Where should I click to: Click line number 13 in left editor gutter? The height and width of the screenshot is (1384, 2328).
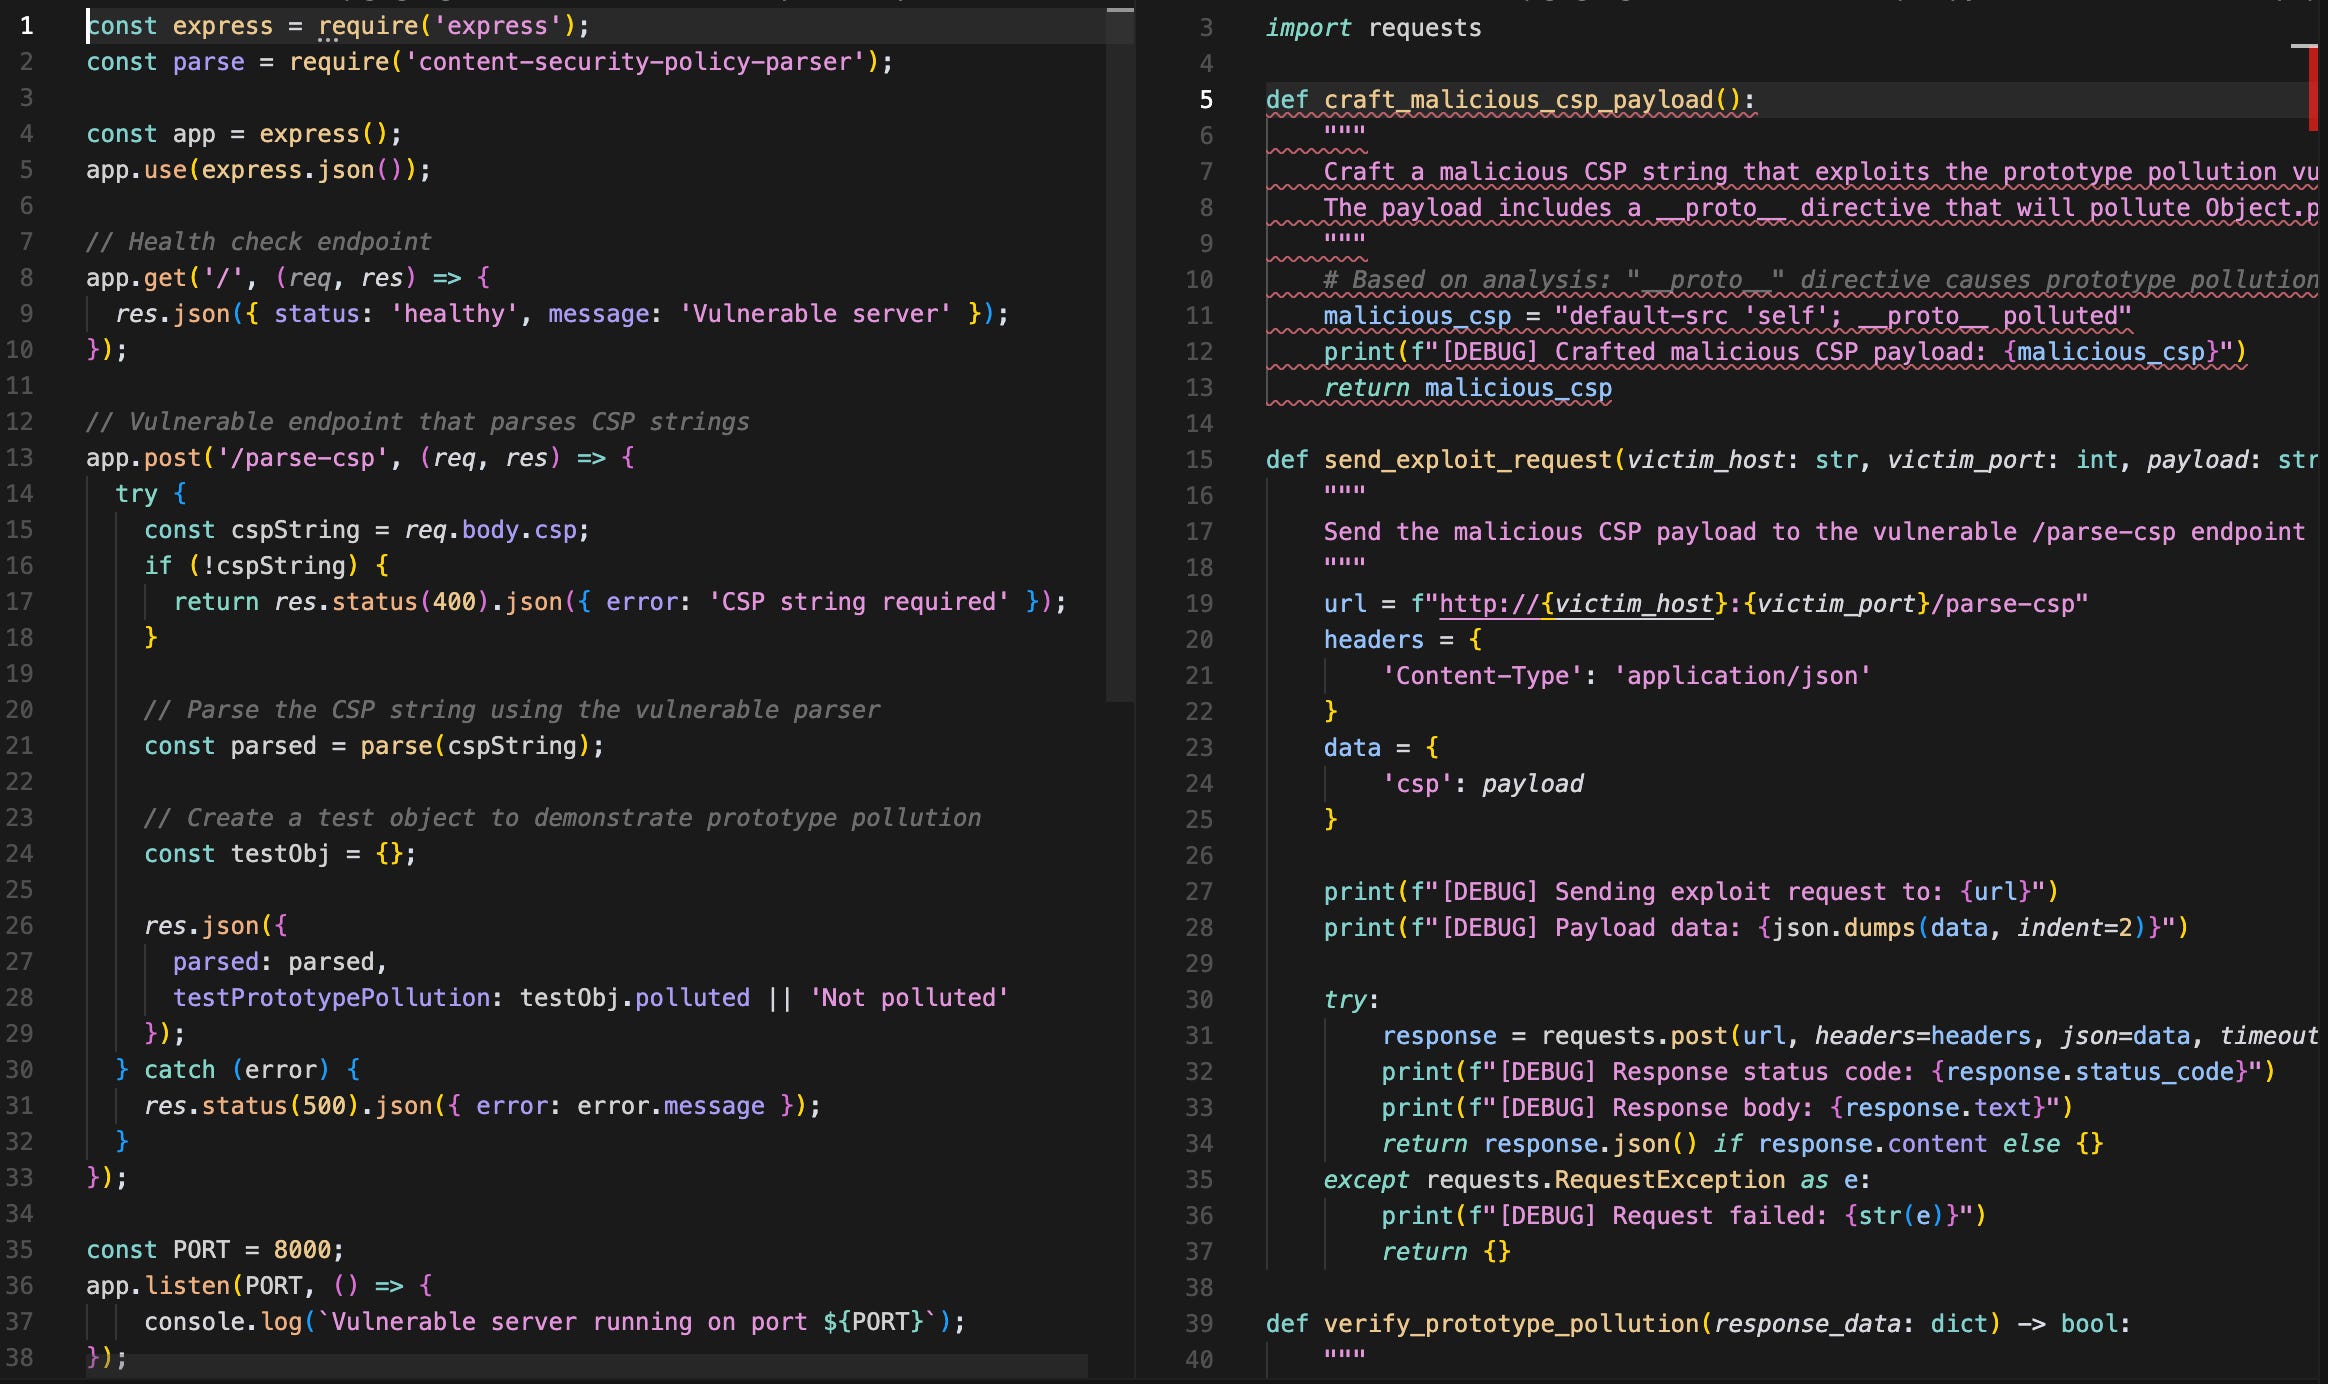click(20, 458)
